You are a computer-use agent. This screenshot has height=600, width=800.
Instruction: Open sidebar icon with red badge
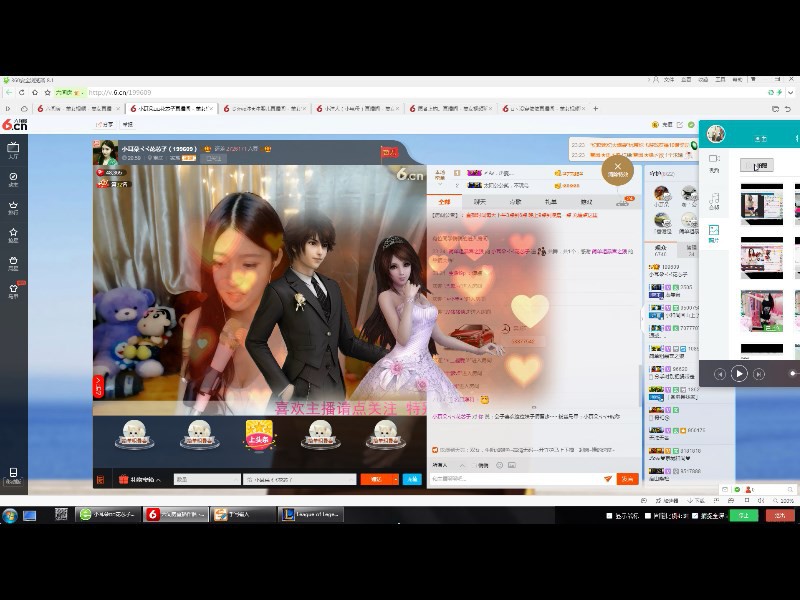click(14, 291)
